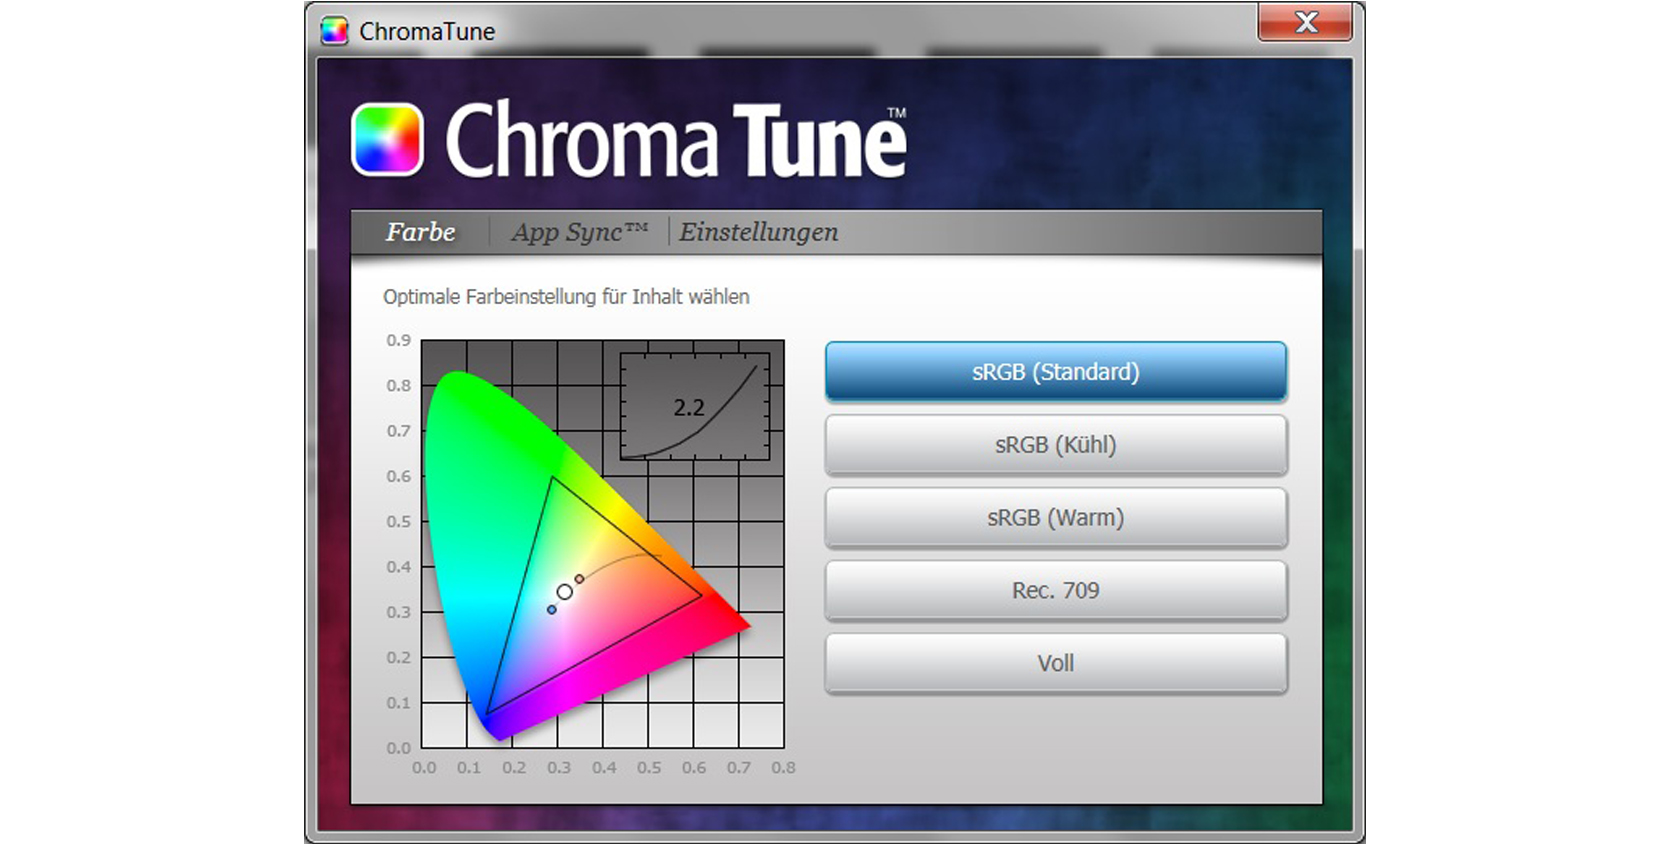Select the sRGB (Standard) color mode
Screen dimensions: 1671x845
(x=1056, y=372)
